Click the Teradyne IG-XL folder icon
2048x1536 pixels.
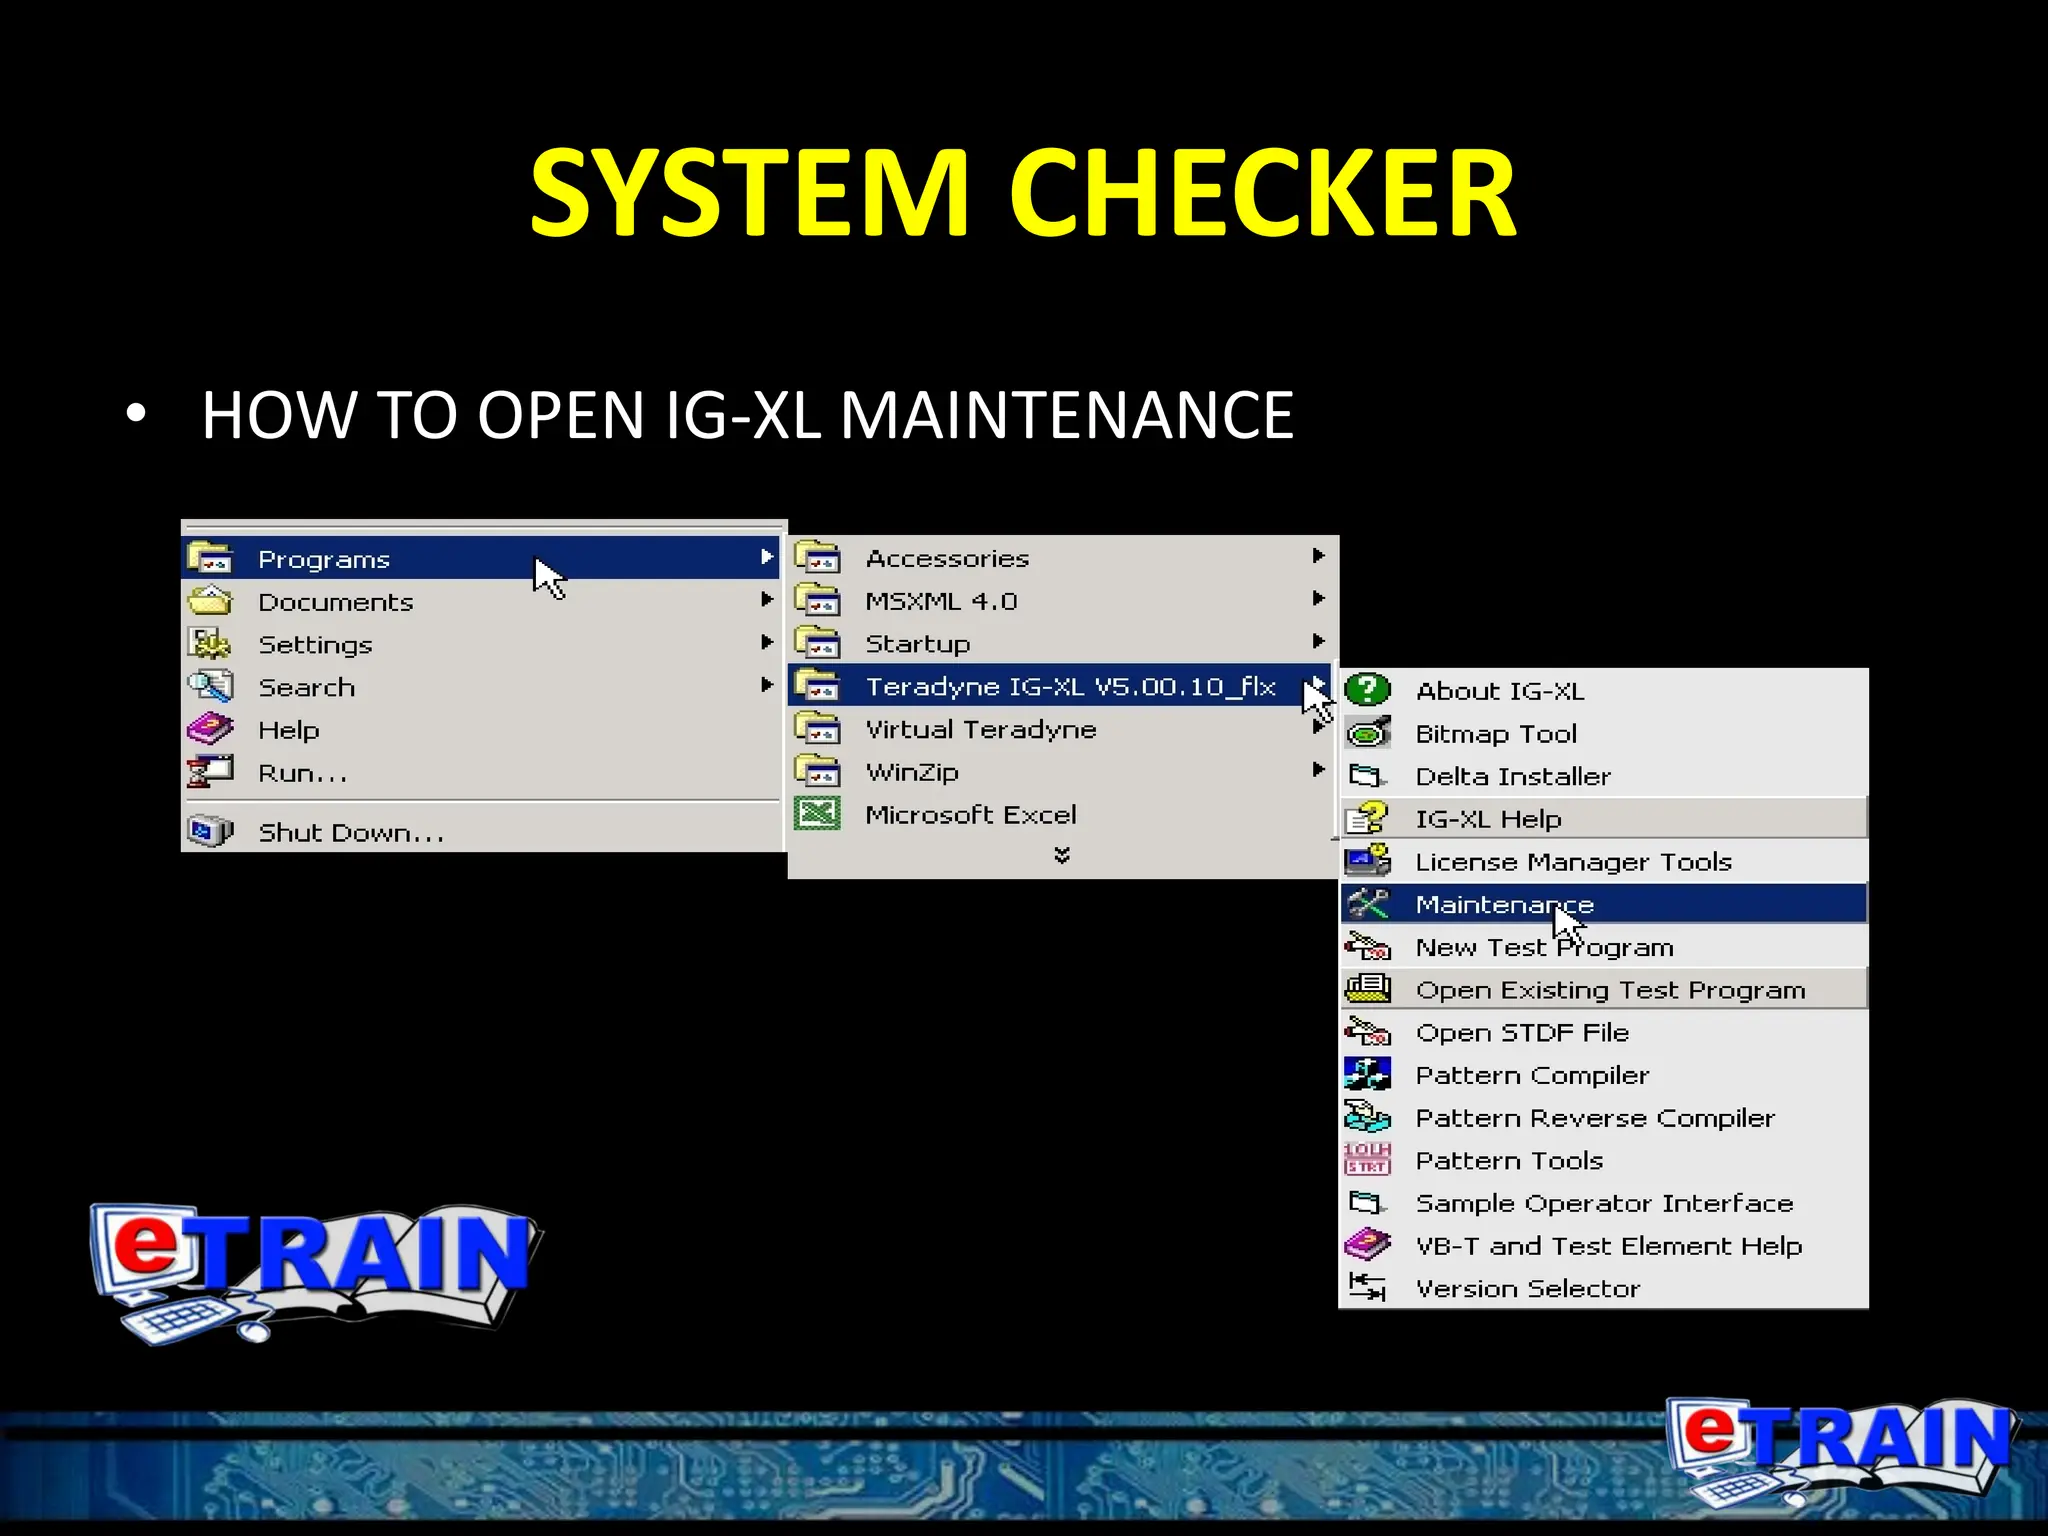tap(817, 686)
